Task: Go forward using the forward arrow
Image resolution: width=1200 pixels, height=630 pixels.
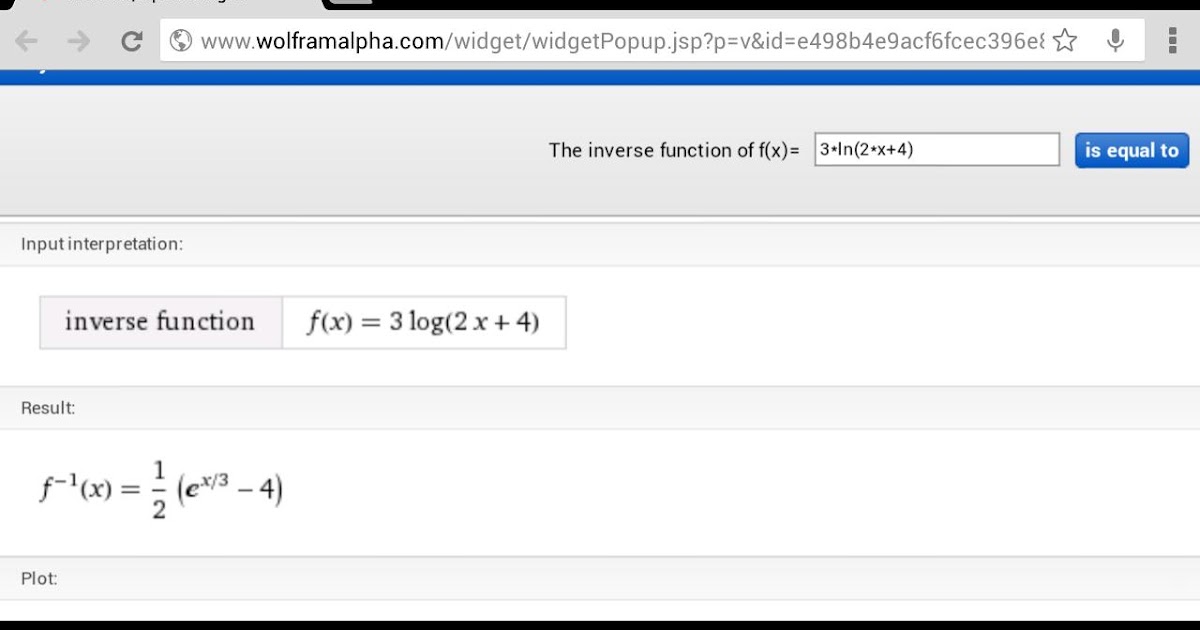Action: coord(77,40)
